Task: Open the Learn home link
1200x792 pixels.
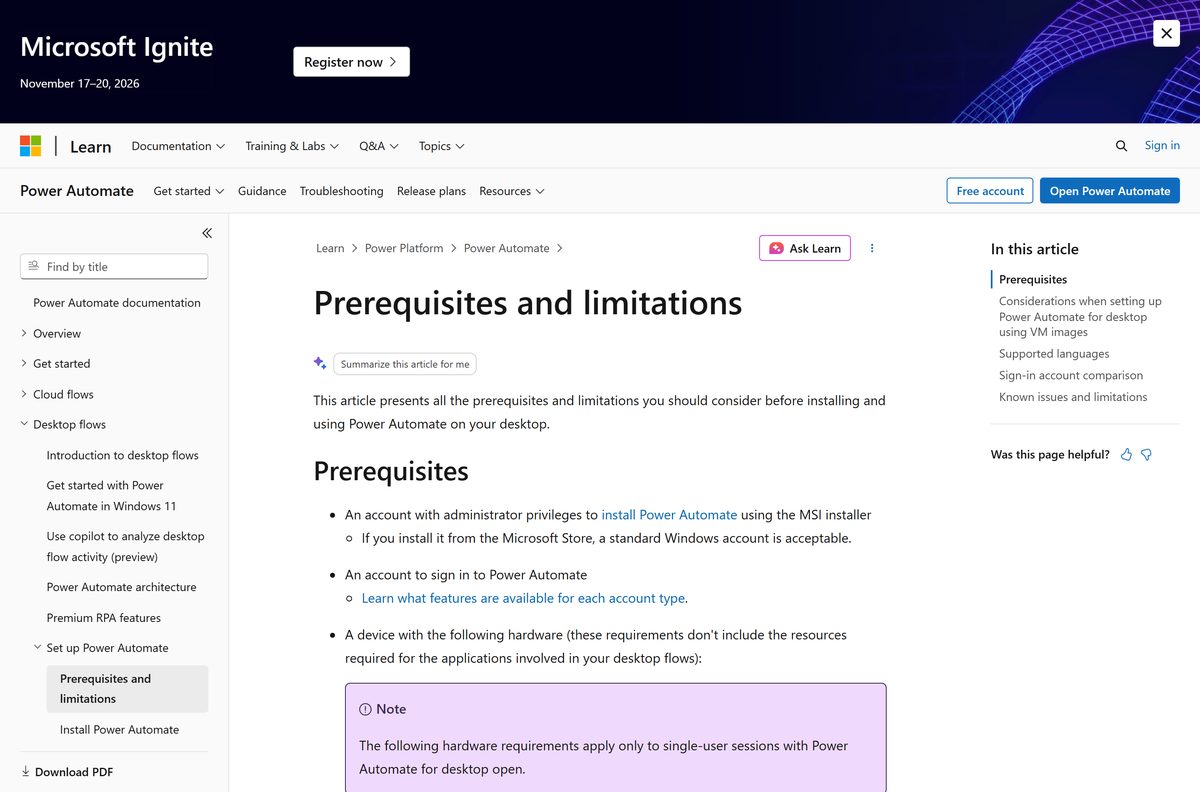Action: click(x=90, y=146)
